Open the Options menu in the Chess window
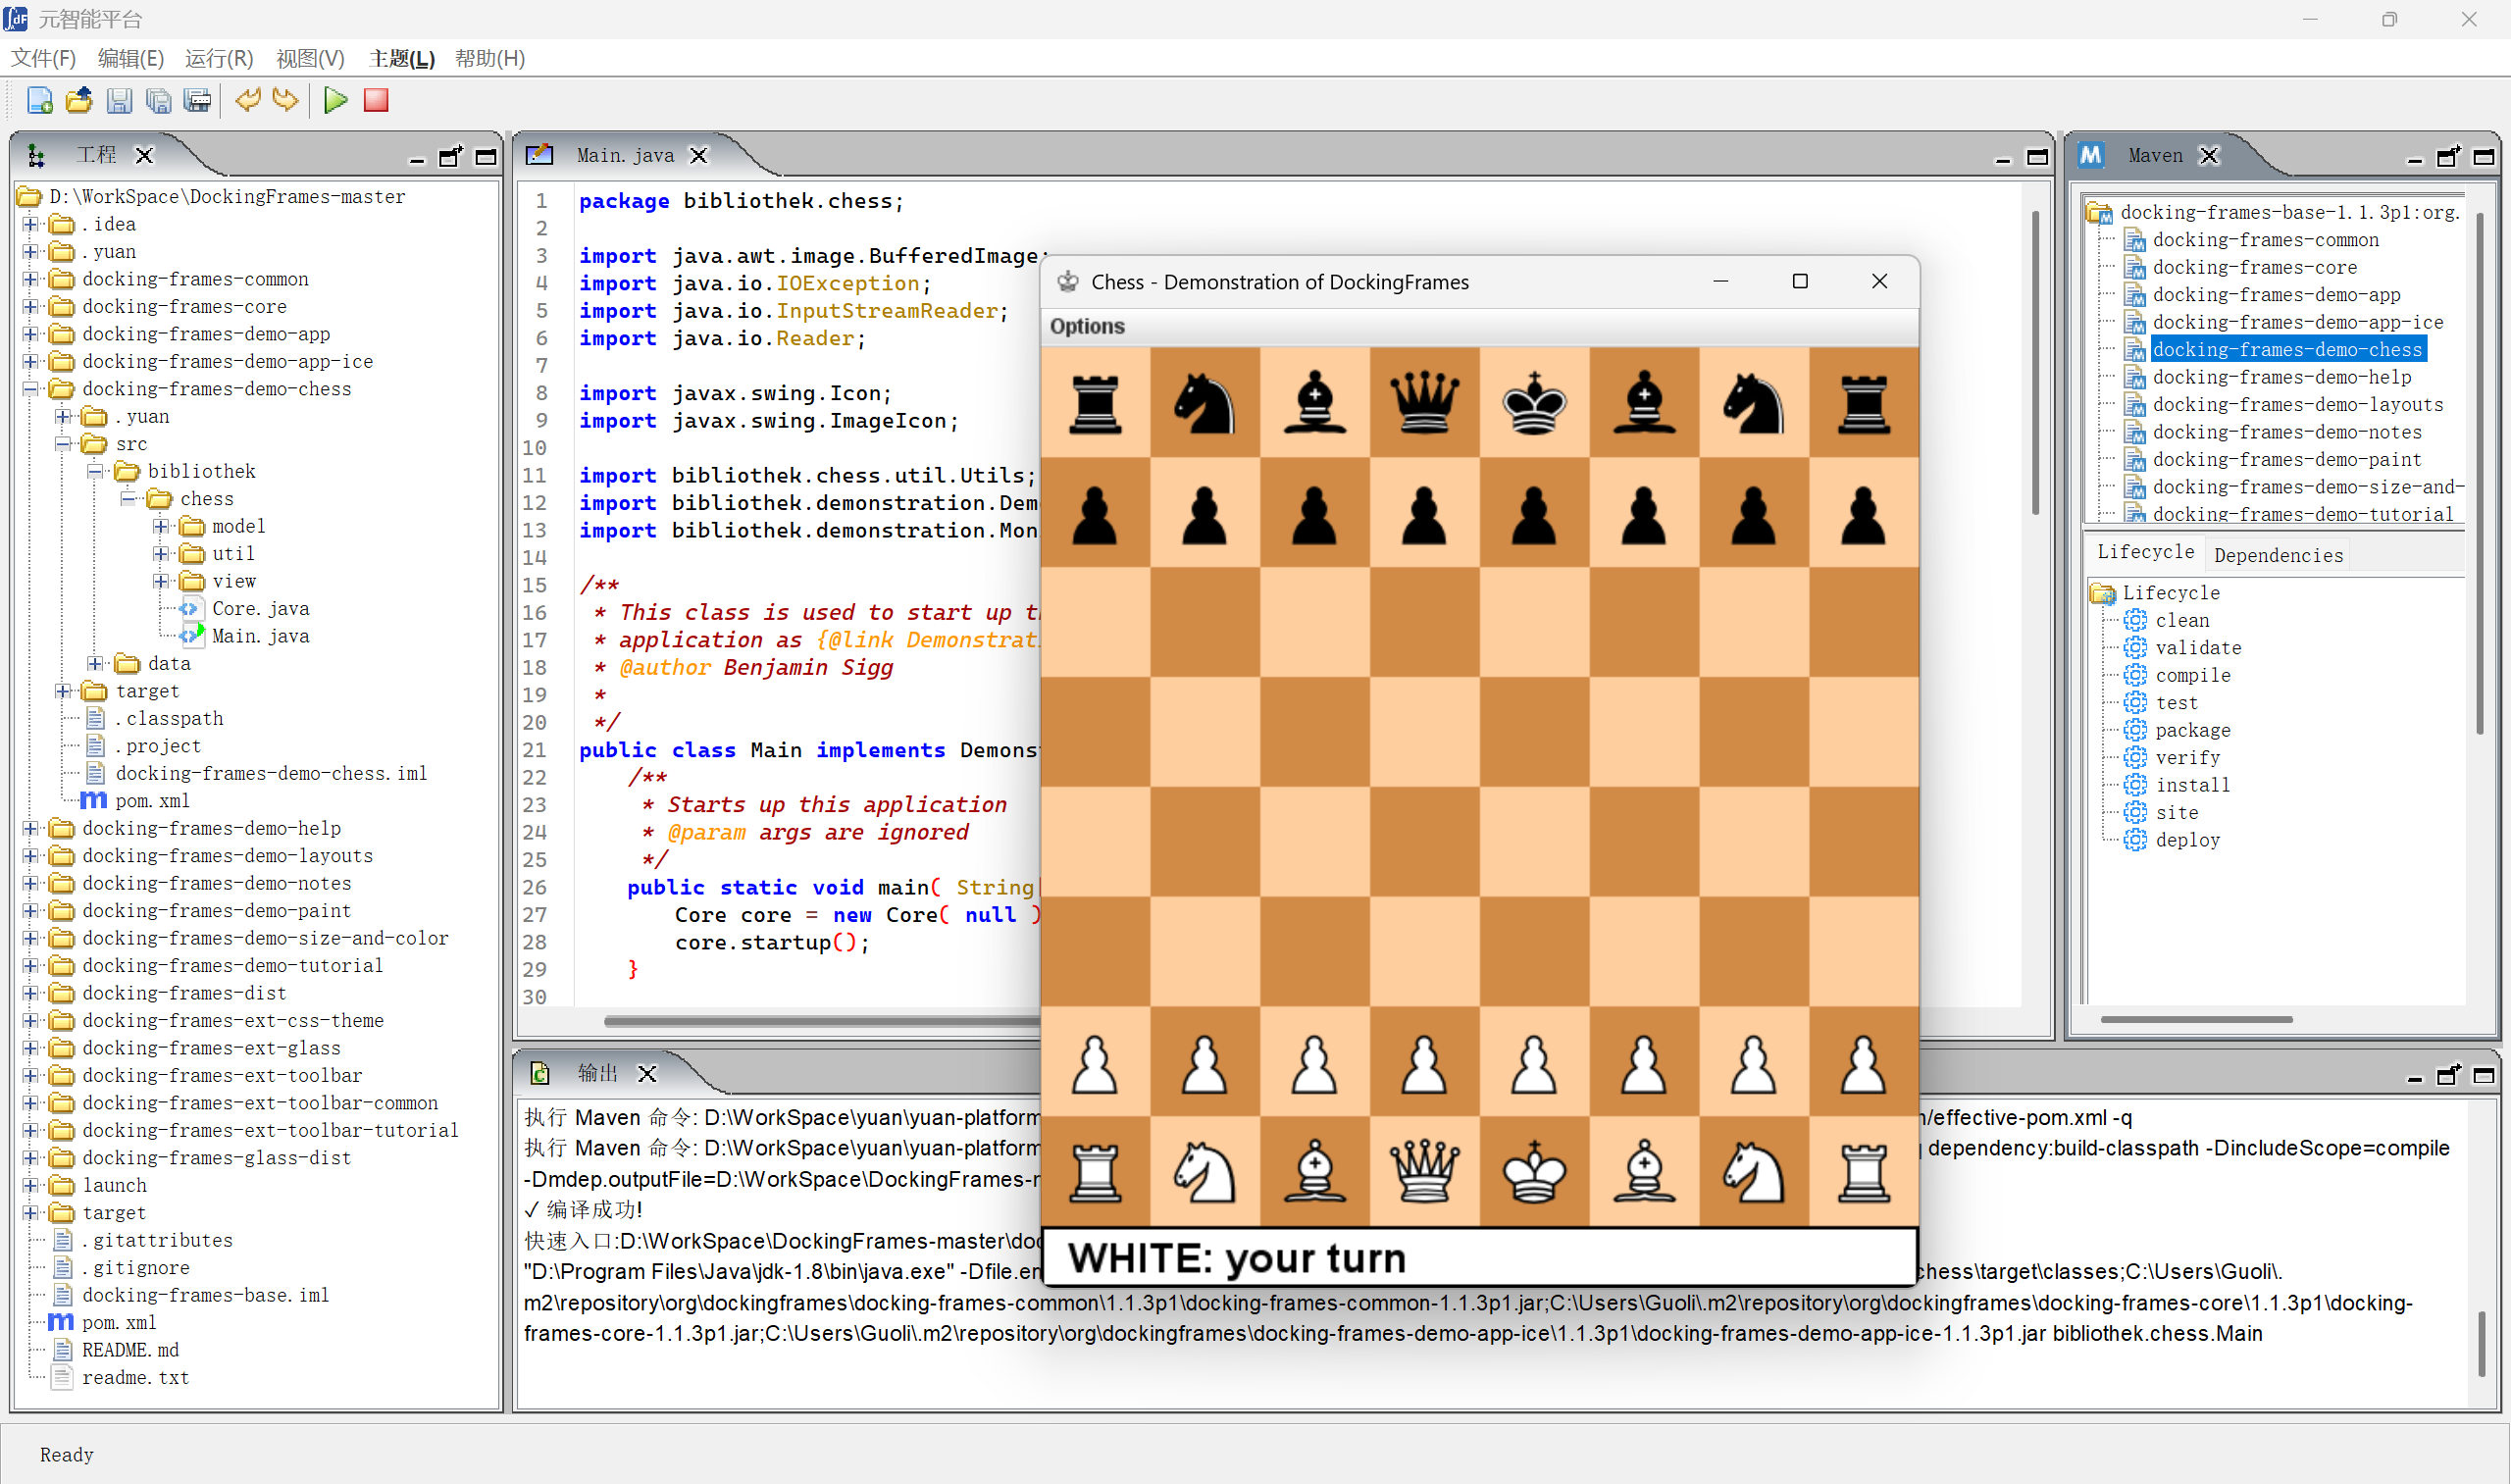 coord(1087,326)
